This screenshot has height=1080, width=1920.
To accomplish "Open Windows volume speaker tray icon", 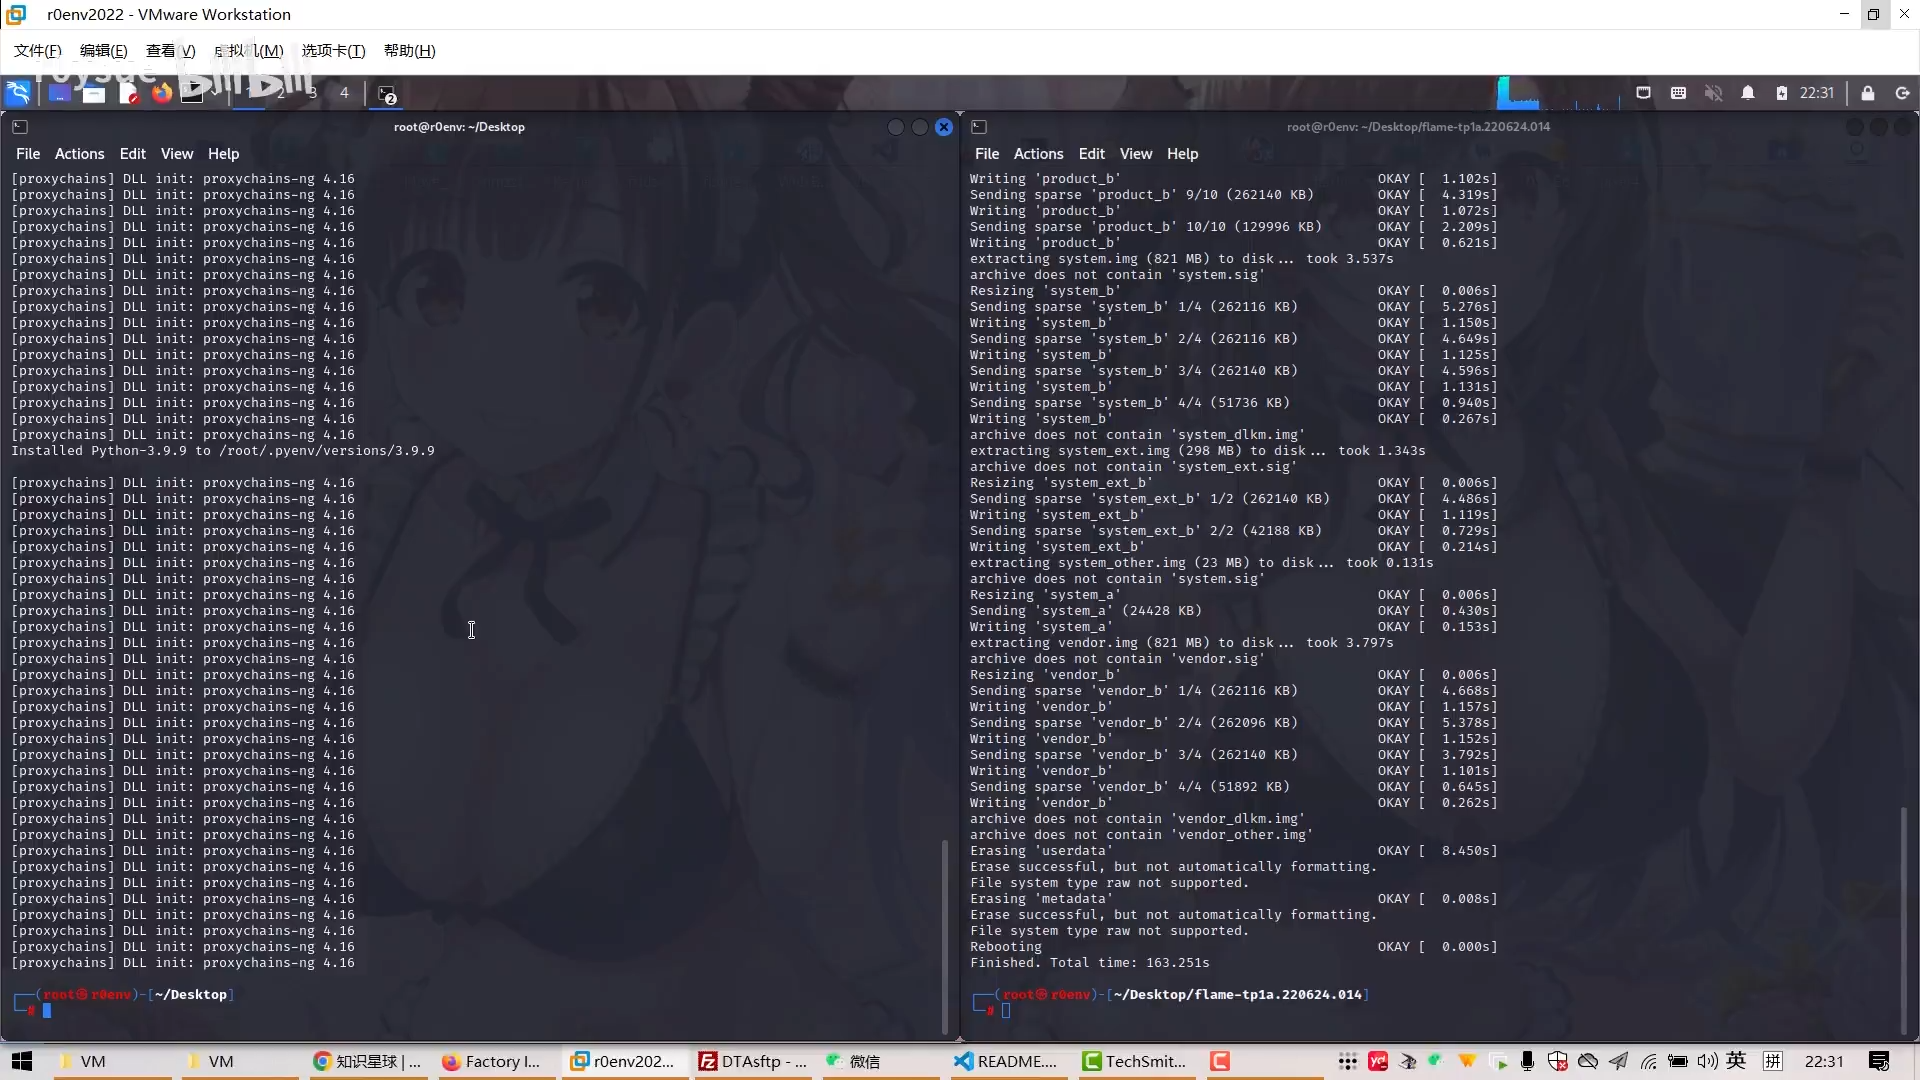I will [x=1707, y=1061].
